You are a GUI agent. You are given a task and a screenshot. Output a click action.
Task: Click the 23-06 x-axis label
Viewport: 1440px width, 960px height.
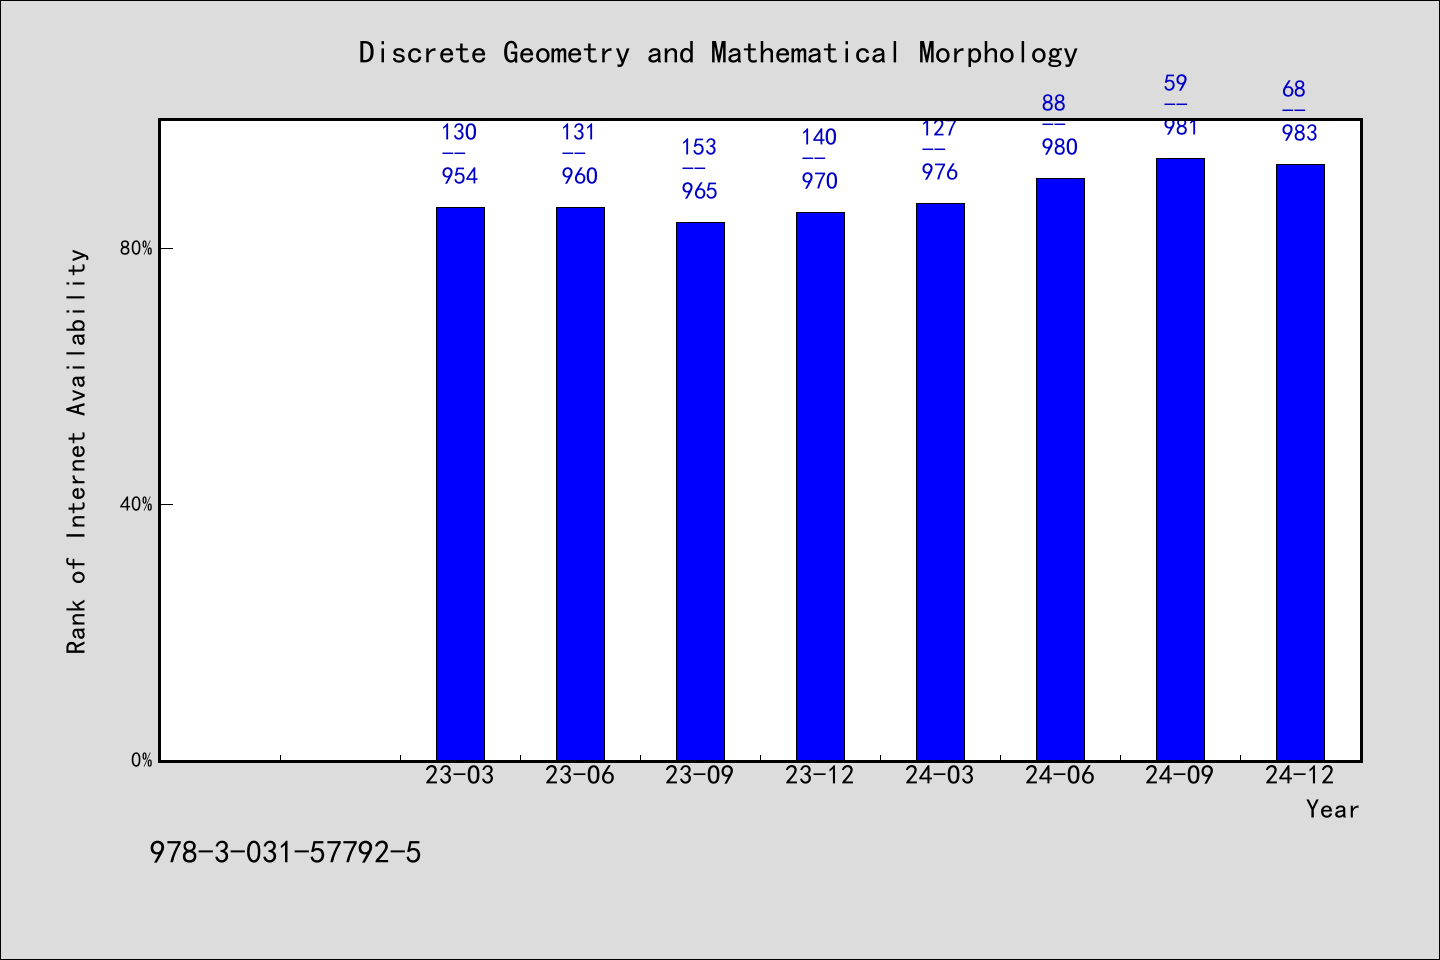(x=580, y=775)
